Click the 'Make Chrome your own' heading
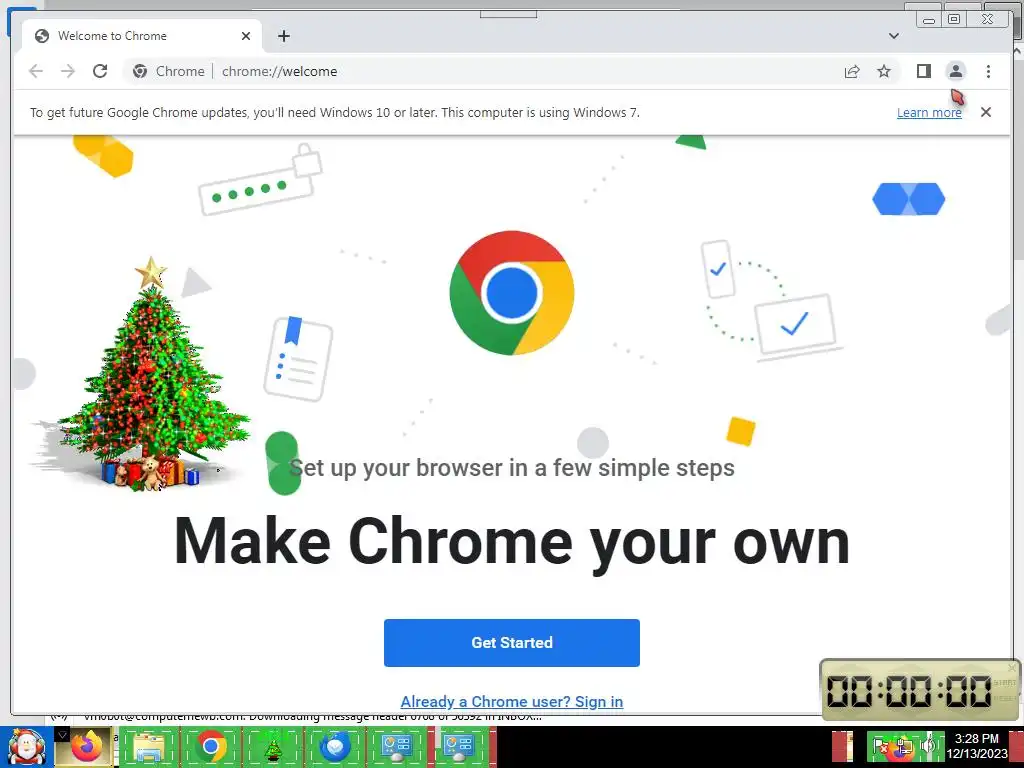This screenshot has width=1024, height=768. pos(511,541)
